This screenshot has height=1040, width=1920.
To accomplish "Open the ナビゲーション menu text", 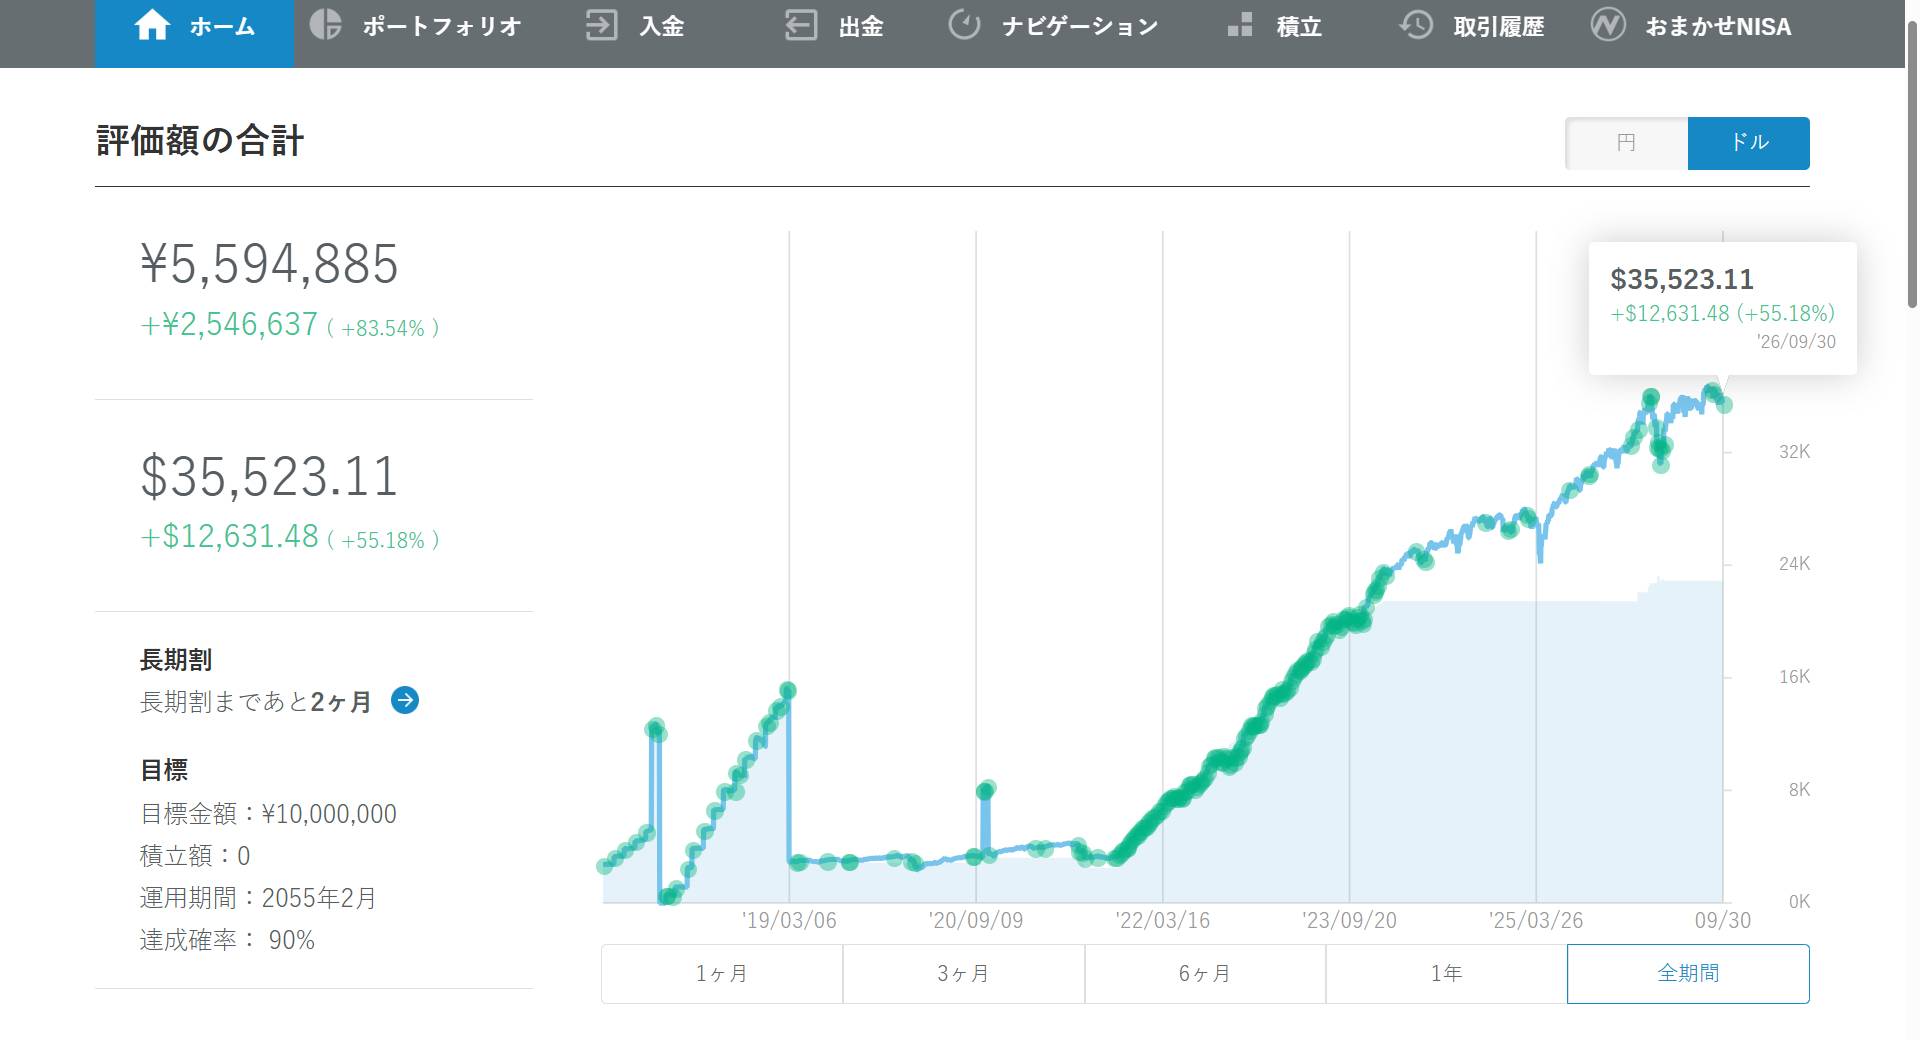I will pos(1080,26).
